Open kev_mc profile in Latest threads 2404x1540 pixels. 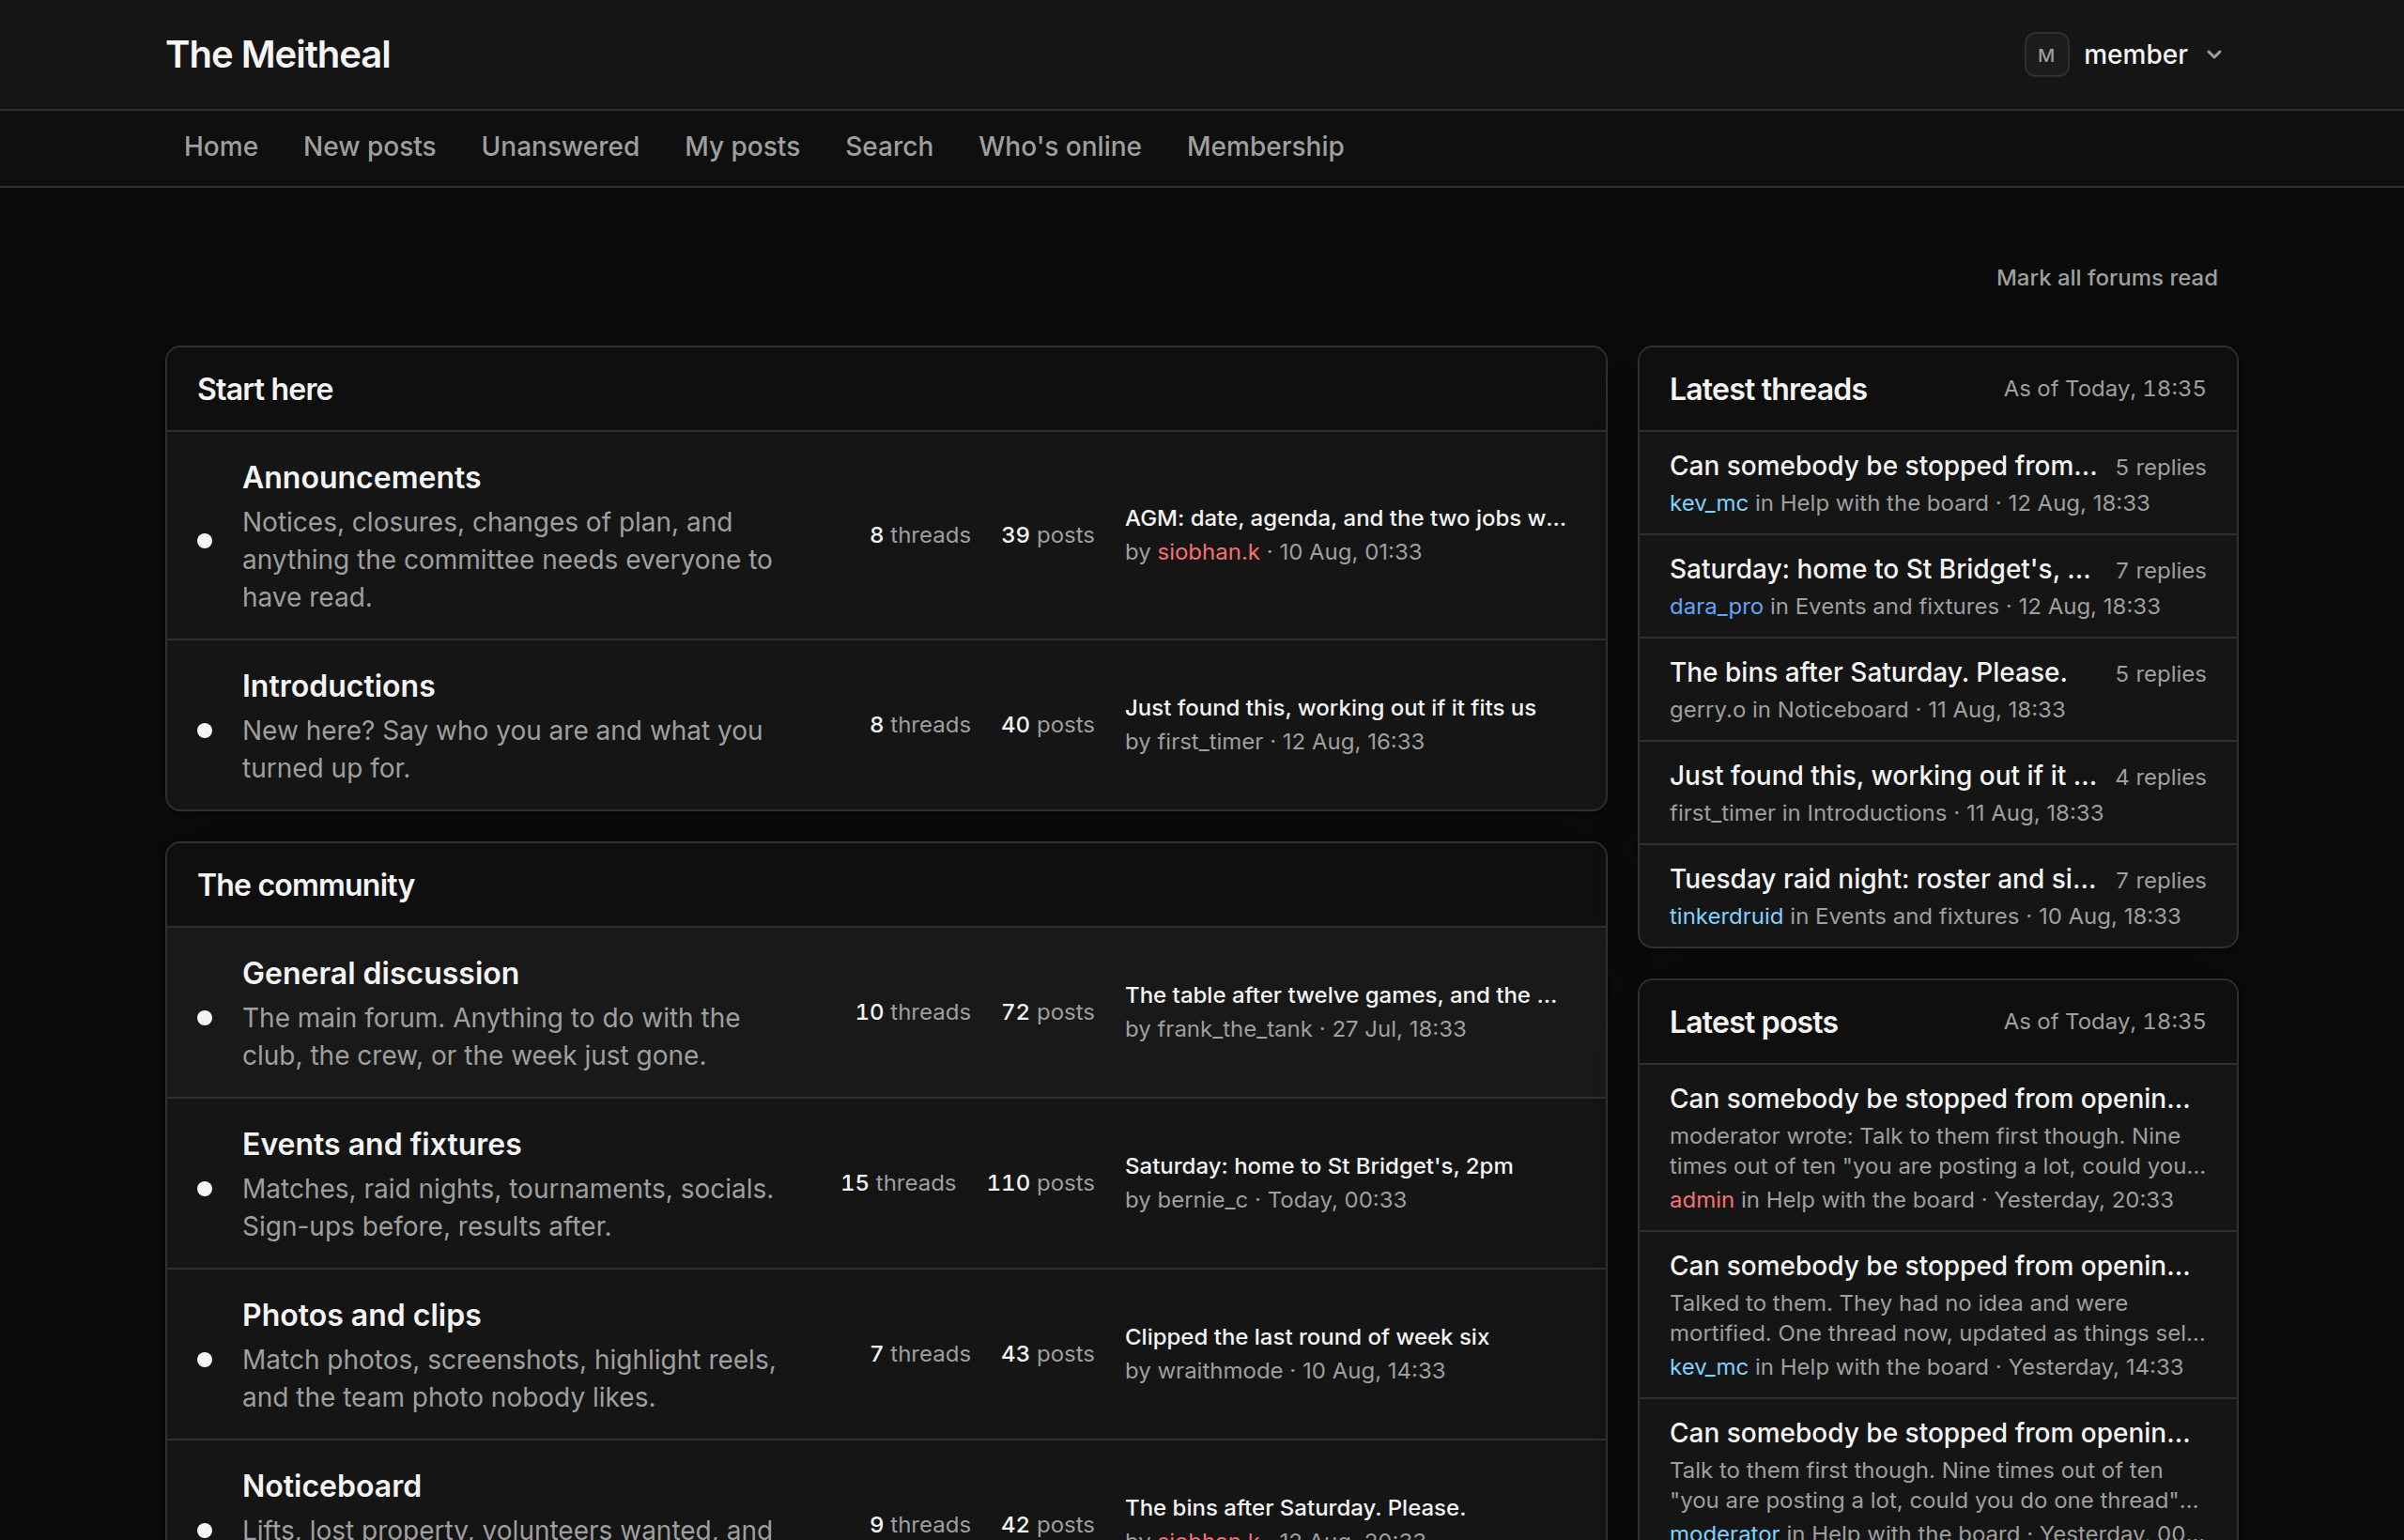pyautogui.click(x=1708, y=504)
